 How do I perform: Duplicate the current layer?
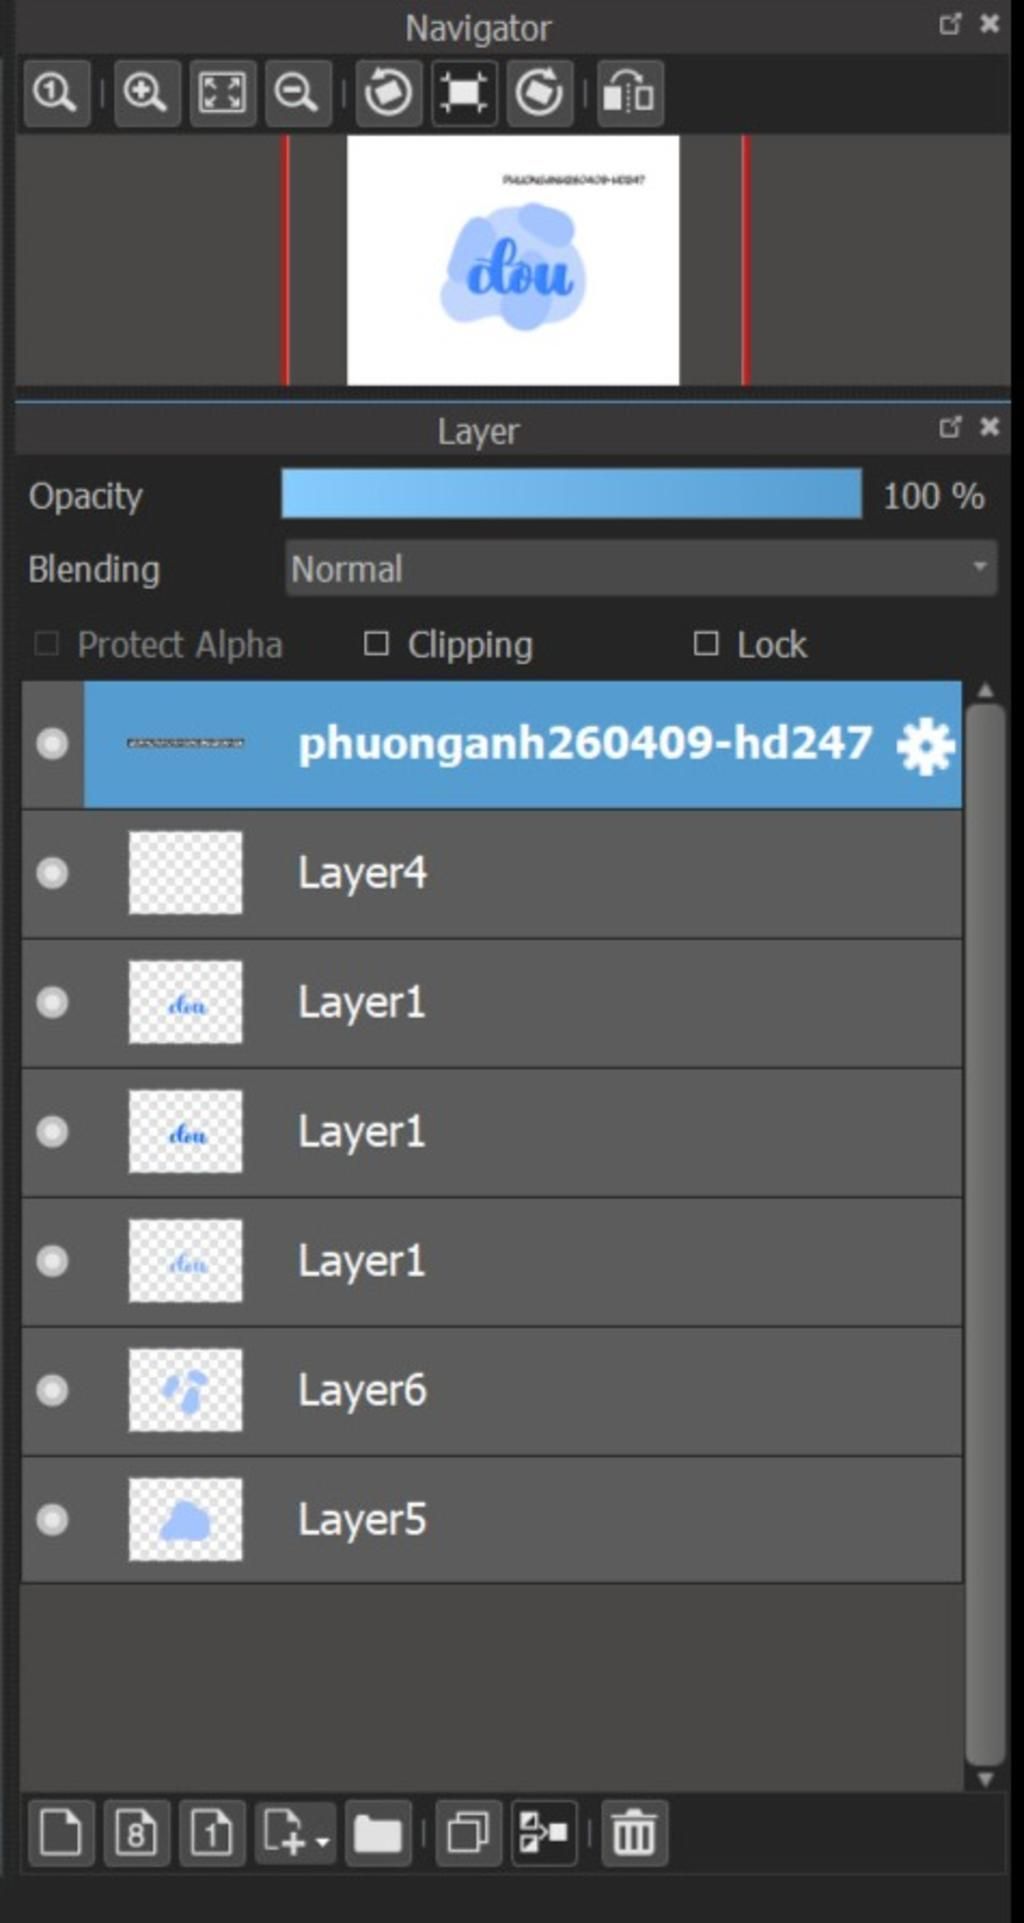[468, 1834]
